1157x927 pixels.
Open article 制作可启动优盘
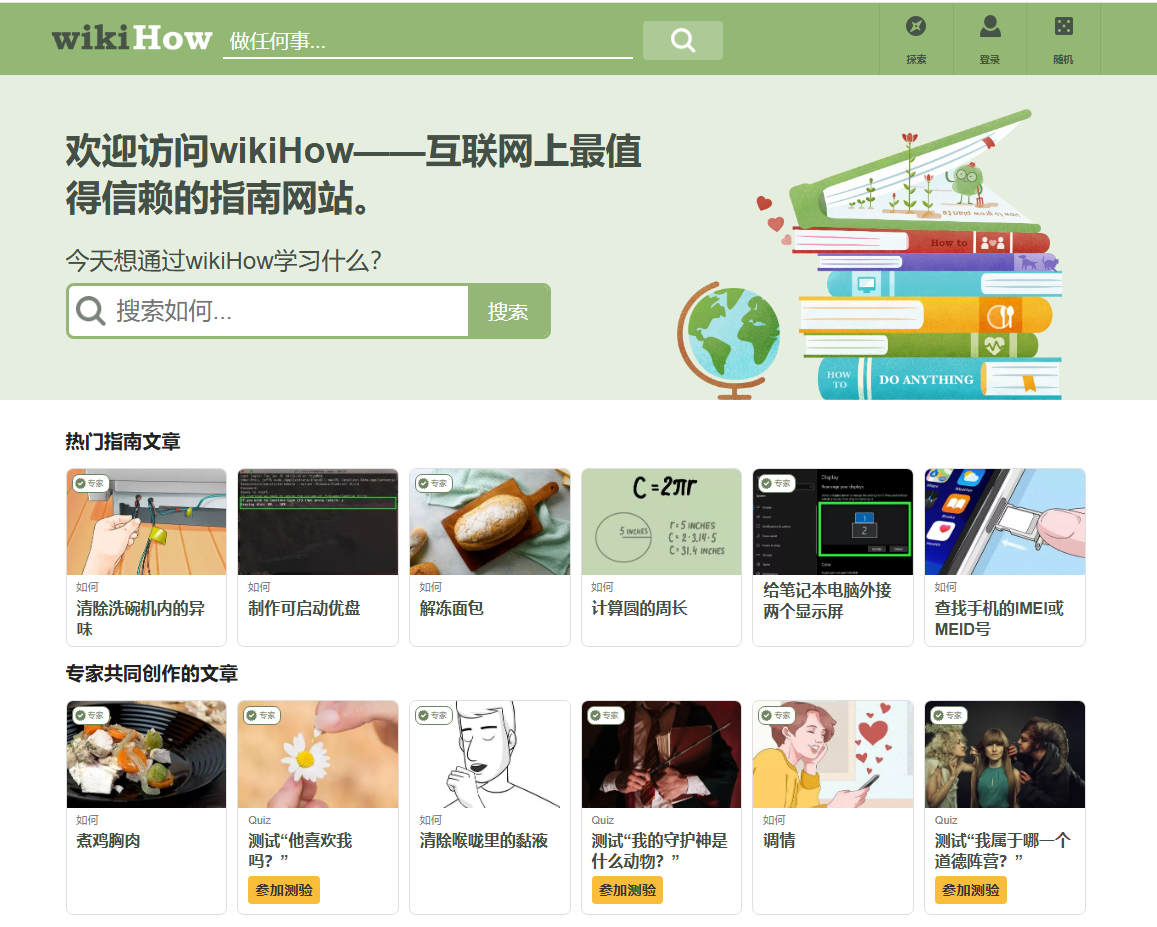304,608
